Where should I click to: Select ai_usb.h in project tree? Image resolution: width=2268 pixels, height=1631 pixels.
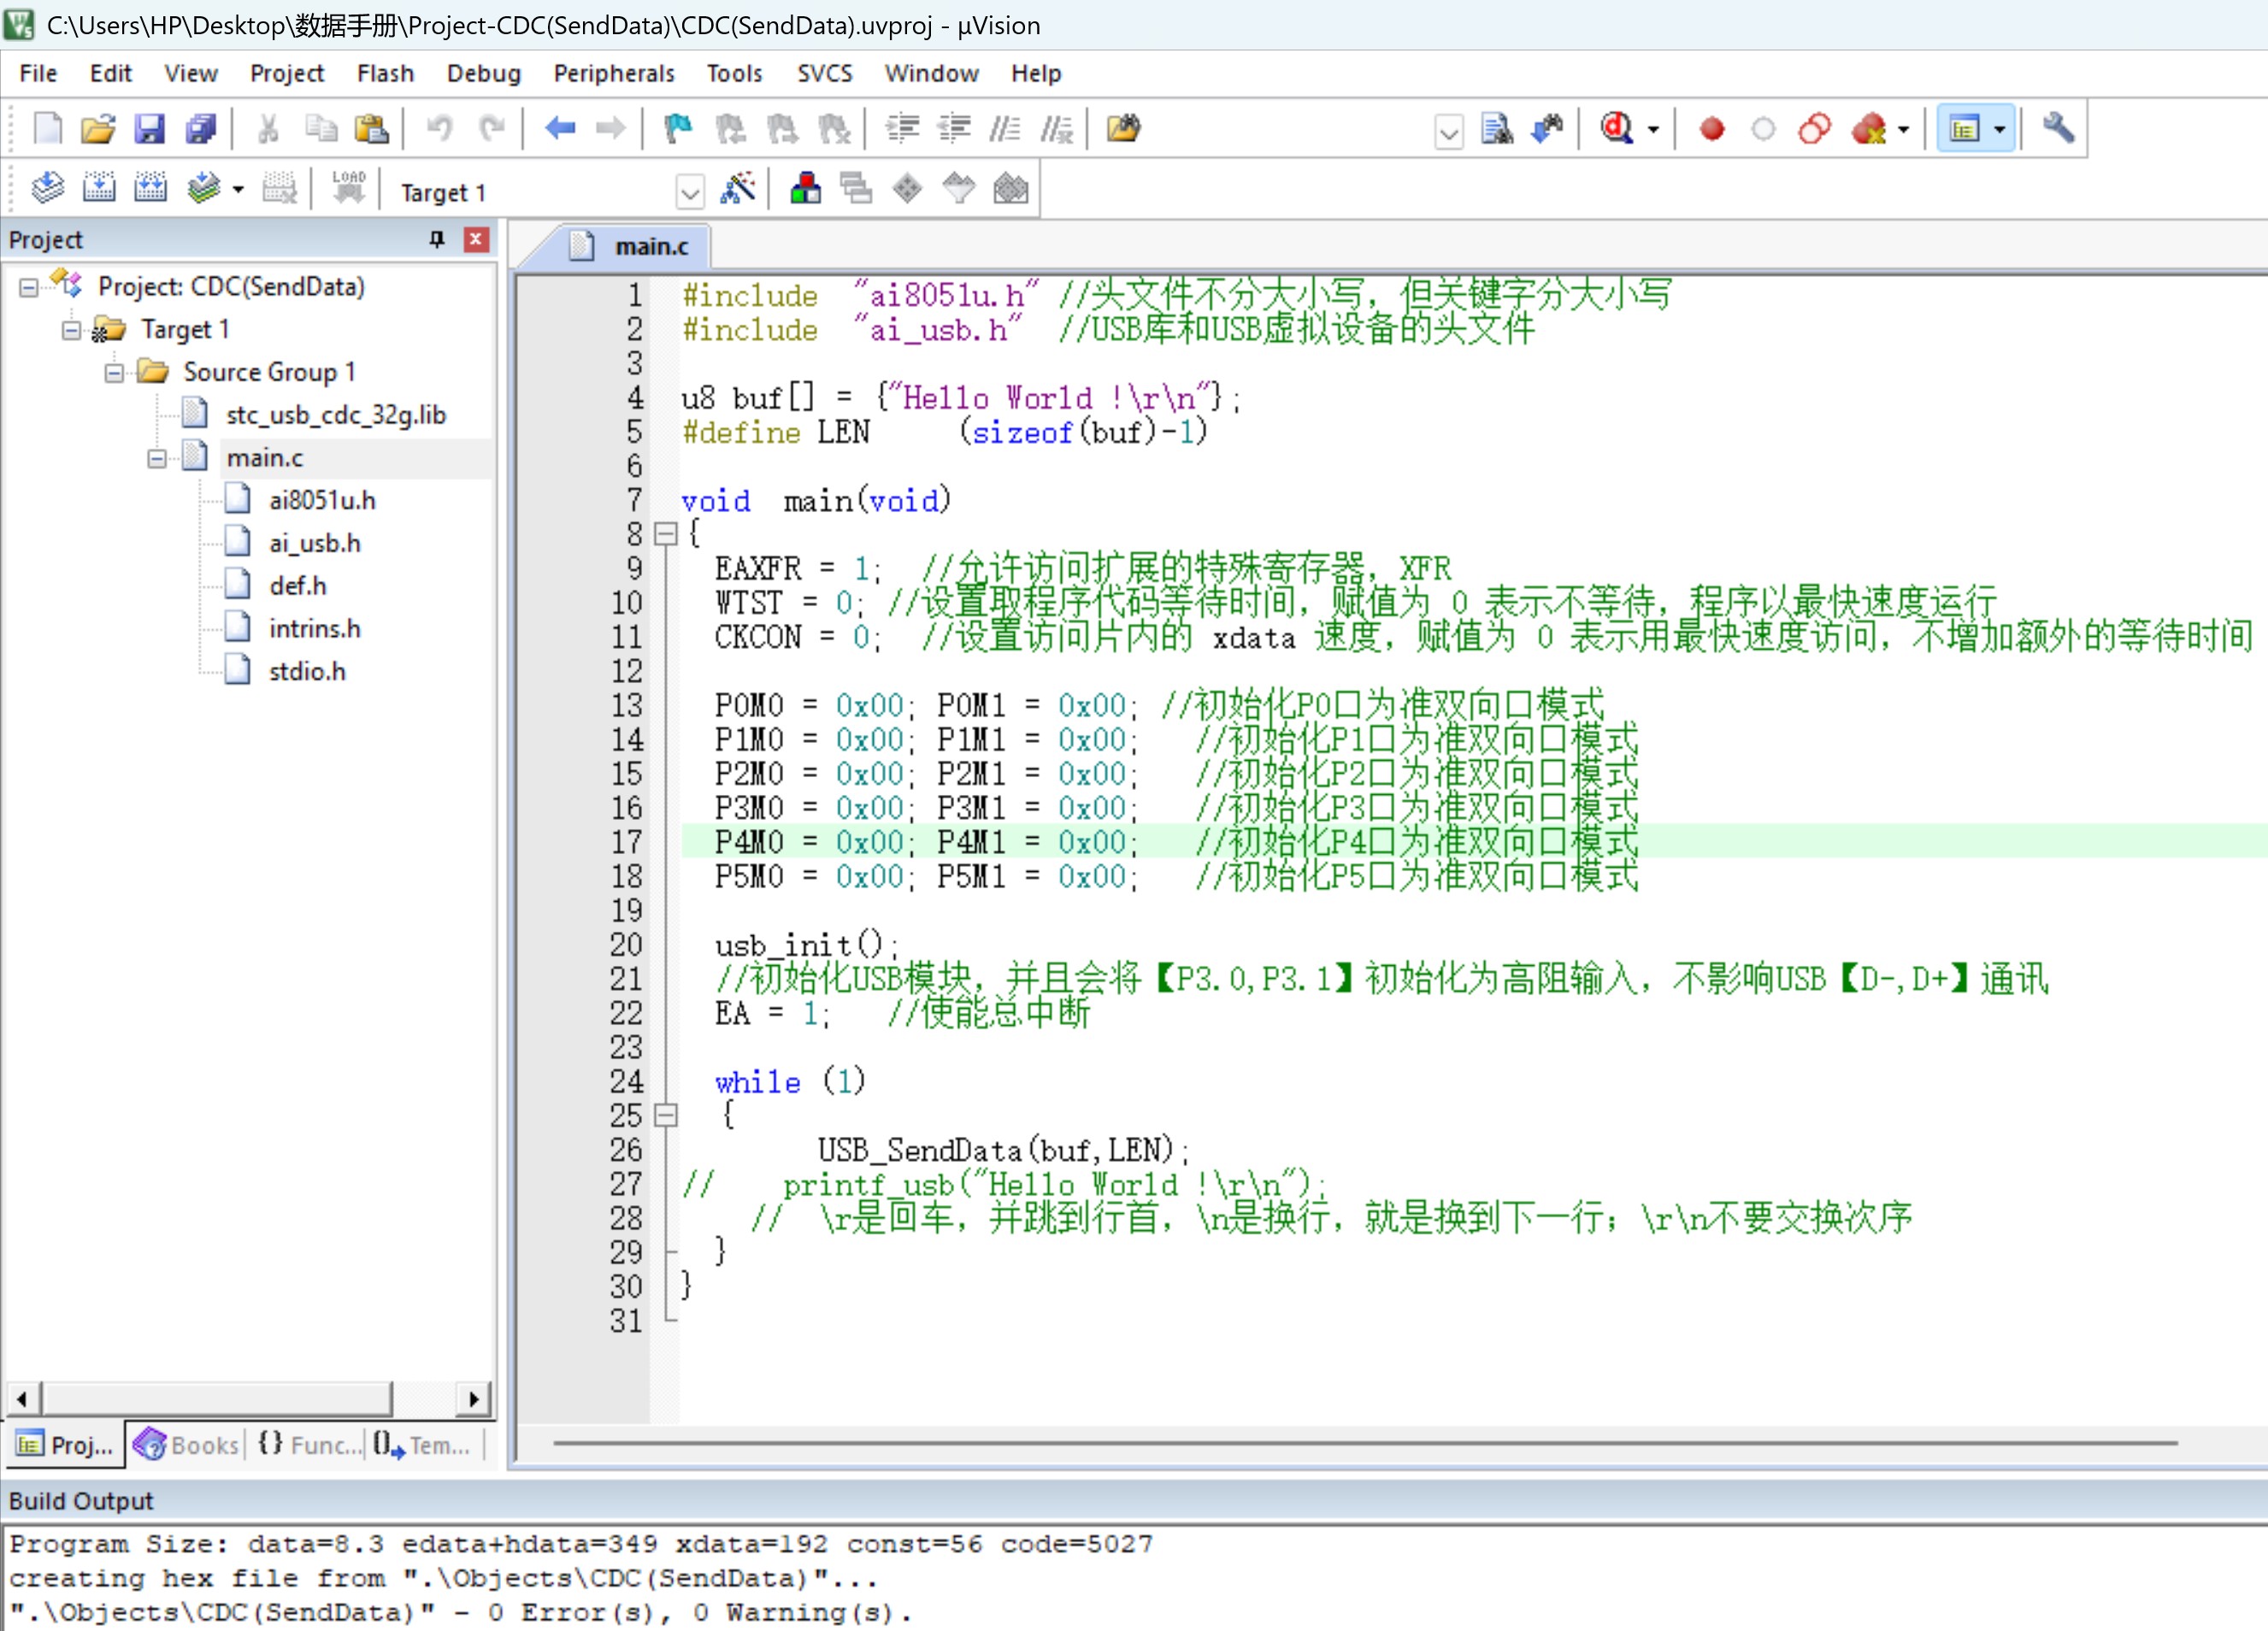tap(314, 544)
